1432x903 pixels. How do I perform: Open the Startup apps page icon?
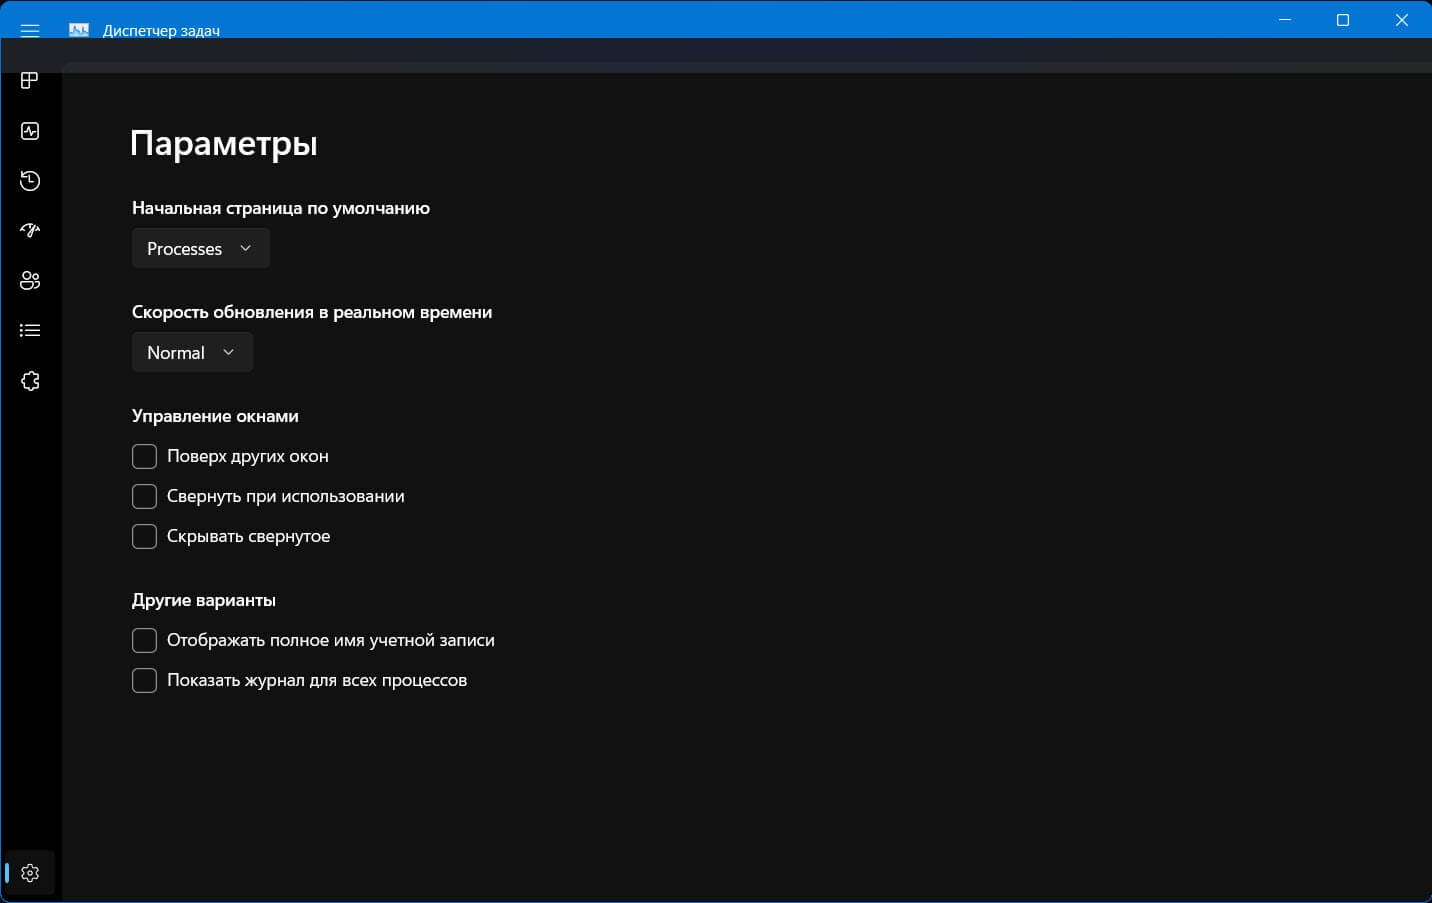(x=30, y=230)
